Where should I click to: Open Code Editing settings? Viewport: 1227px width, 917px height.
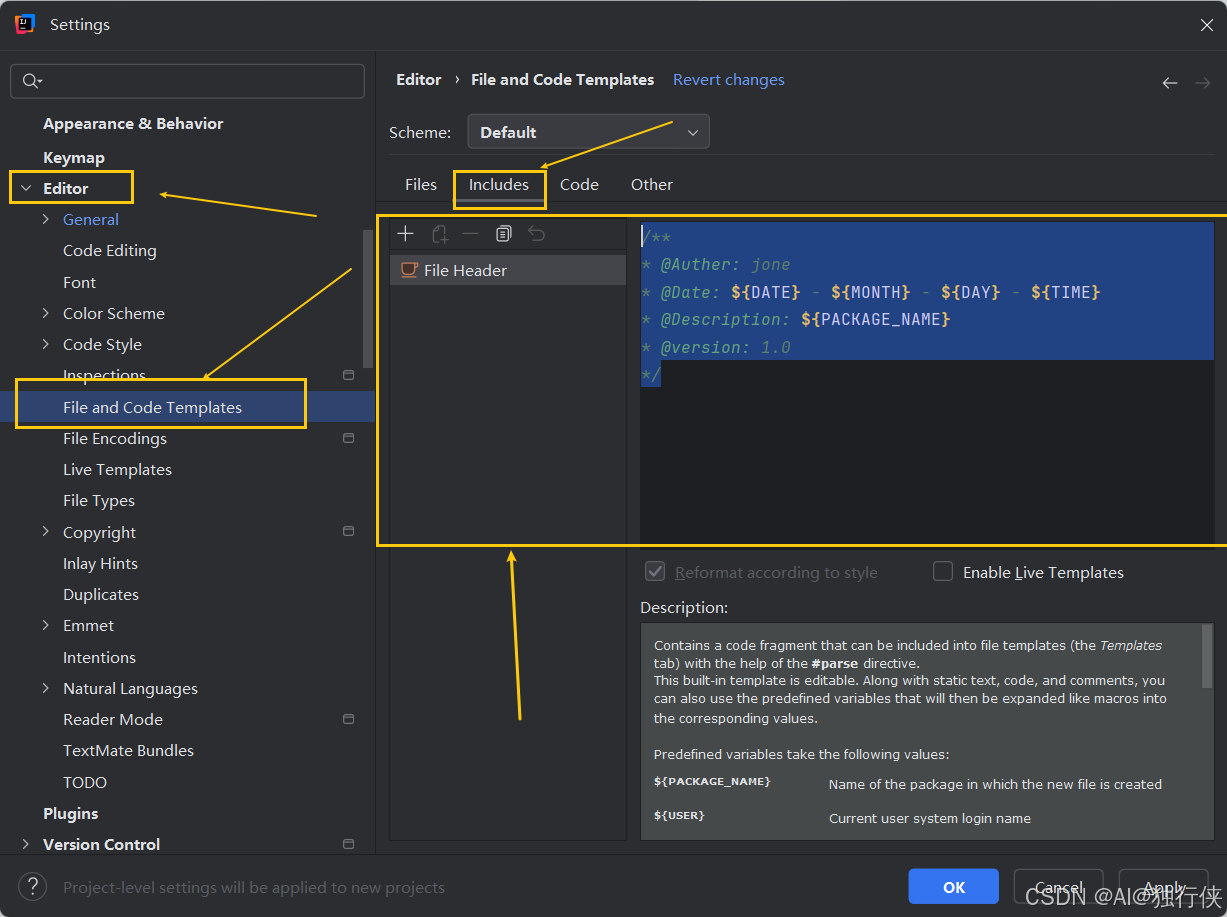click(x=110, y=250)
